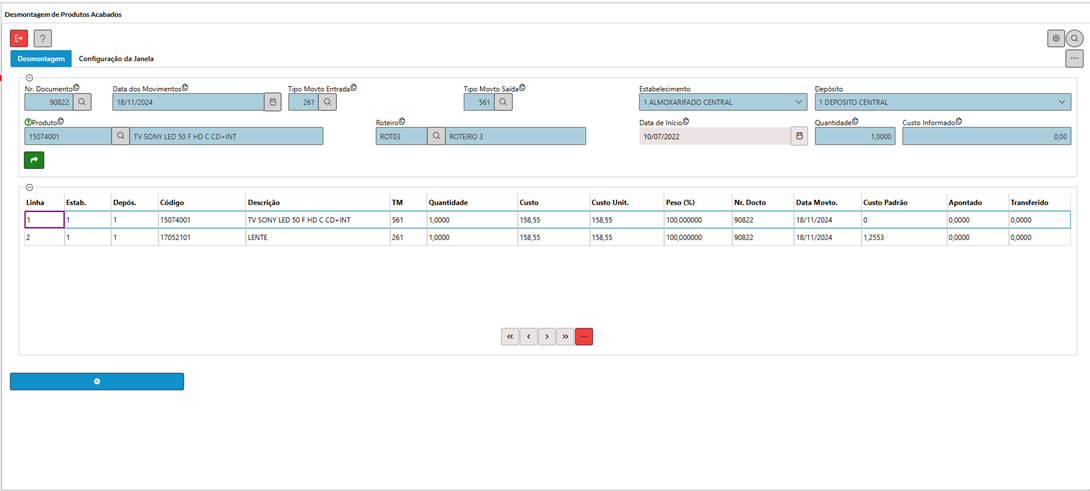Image resolution: width=1090 pixels, height=491 pixels.
Task: Click the round magnifier search icon at top right
Action: pos(1074,38)
